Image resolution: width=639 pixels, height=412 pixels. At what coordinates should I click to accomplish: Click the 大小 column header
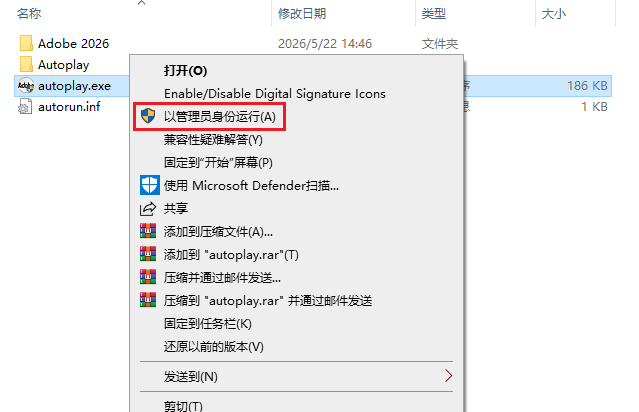click(x=554, y=14)
